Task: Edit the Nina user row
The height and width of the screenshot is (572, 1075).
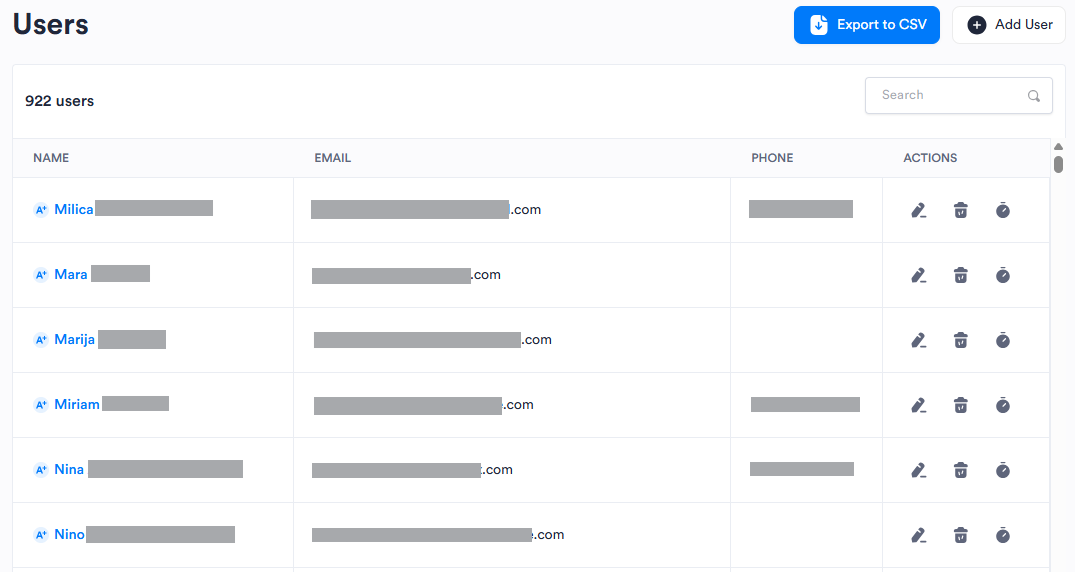Action: tap(919, 470)
